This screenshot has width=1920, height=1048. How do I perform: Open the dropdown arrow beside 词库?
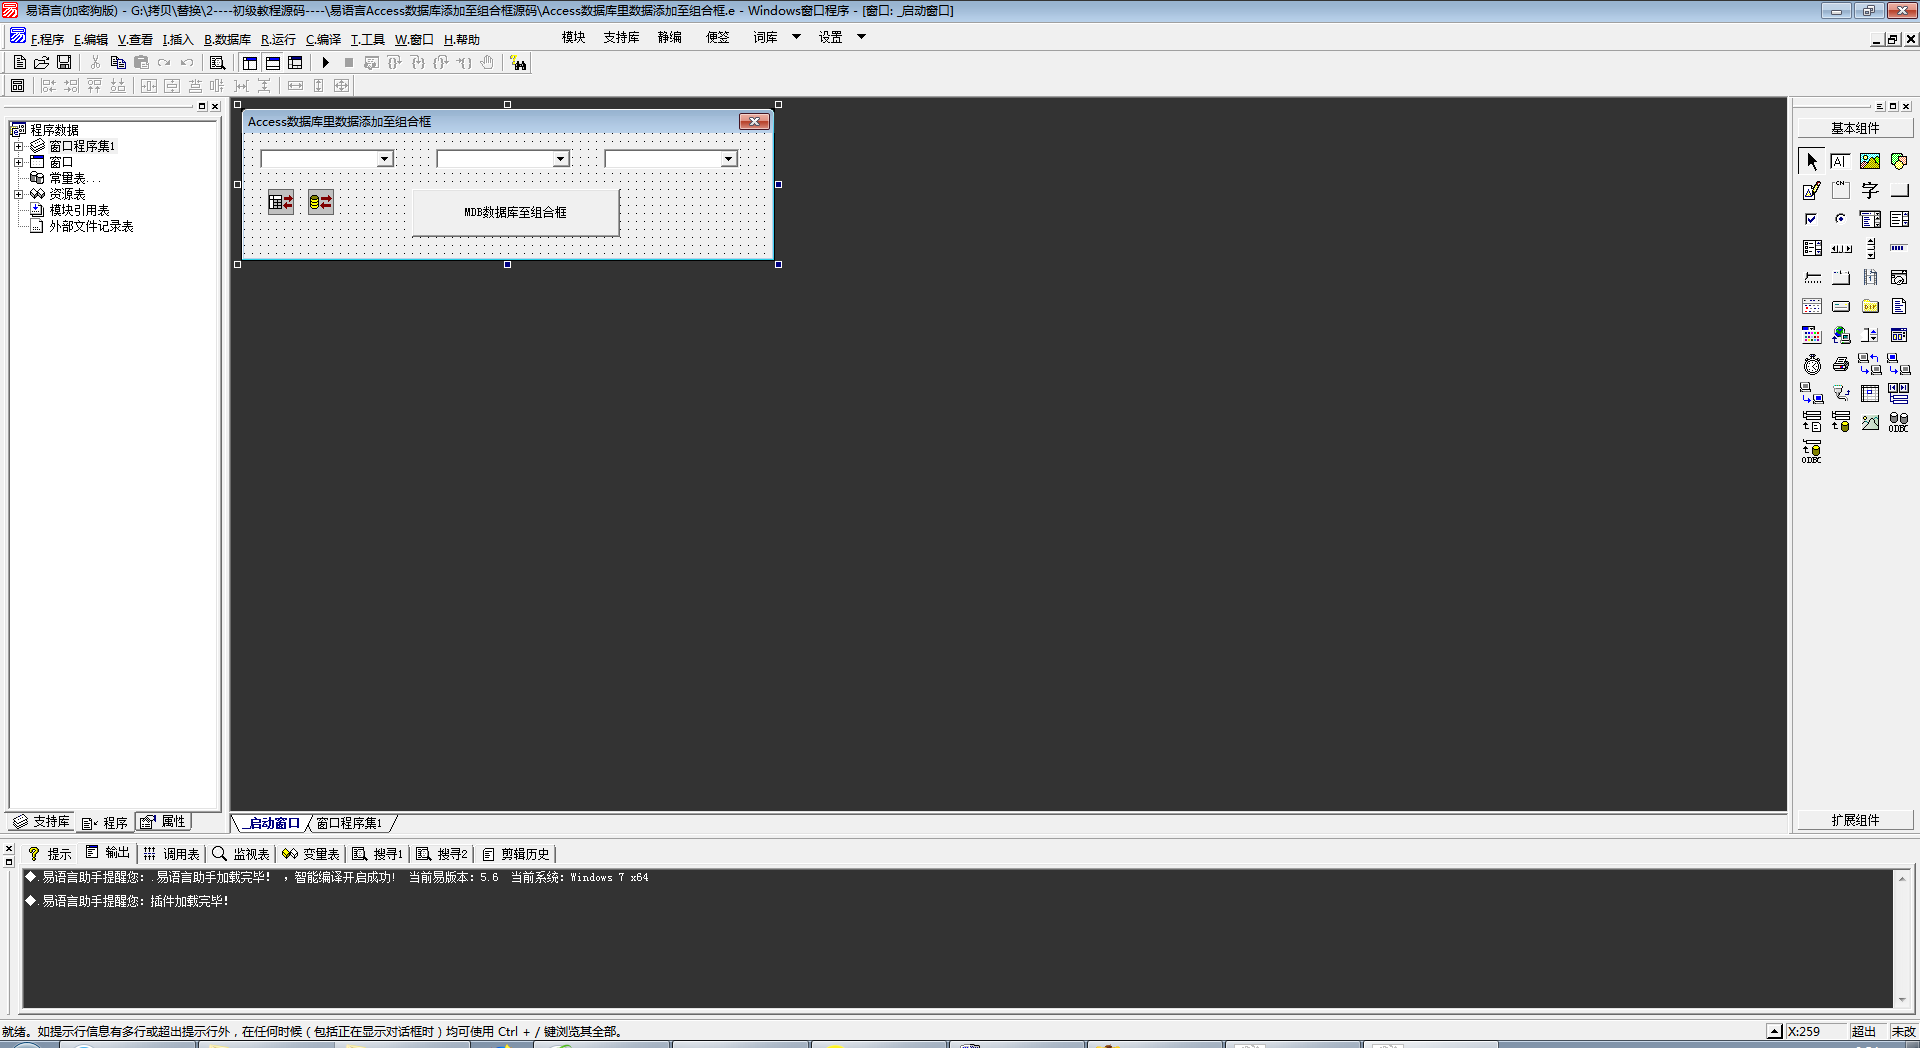(x=797, y=37)
